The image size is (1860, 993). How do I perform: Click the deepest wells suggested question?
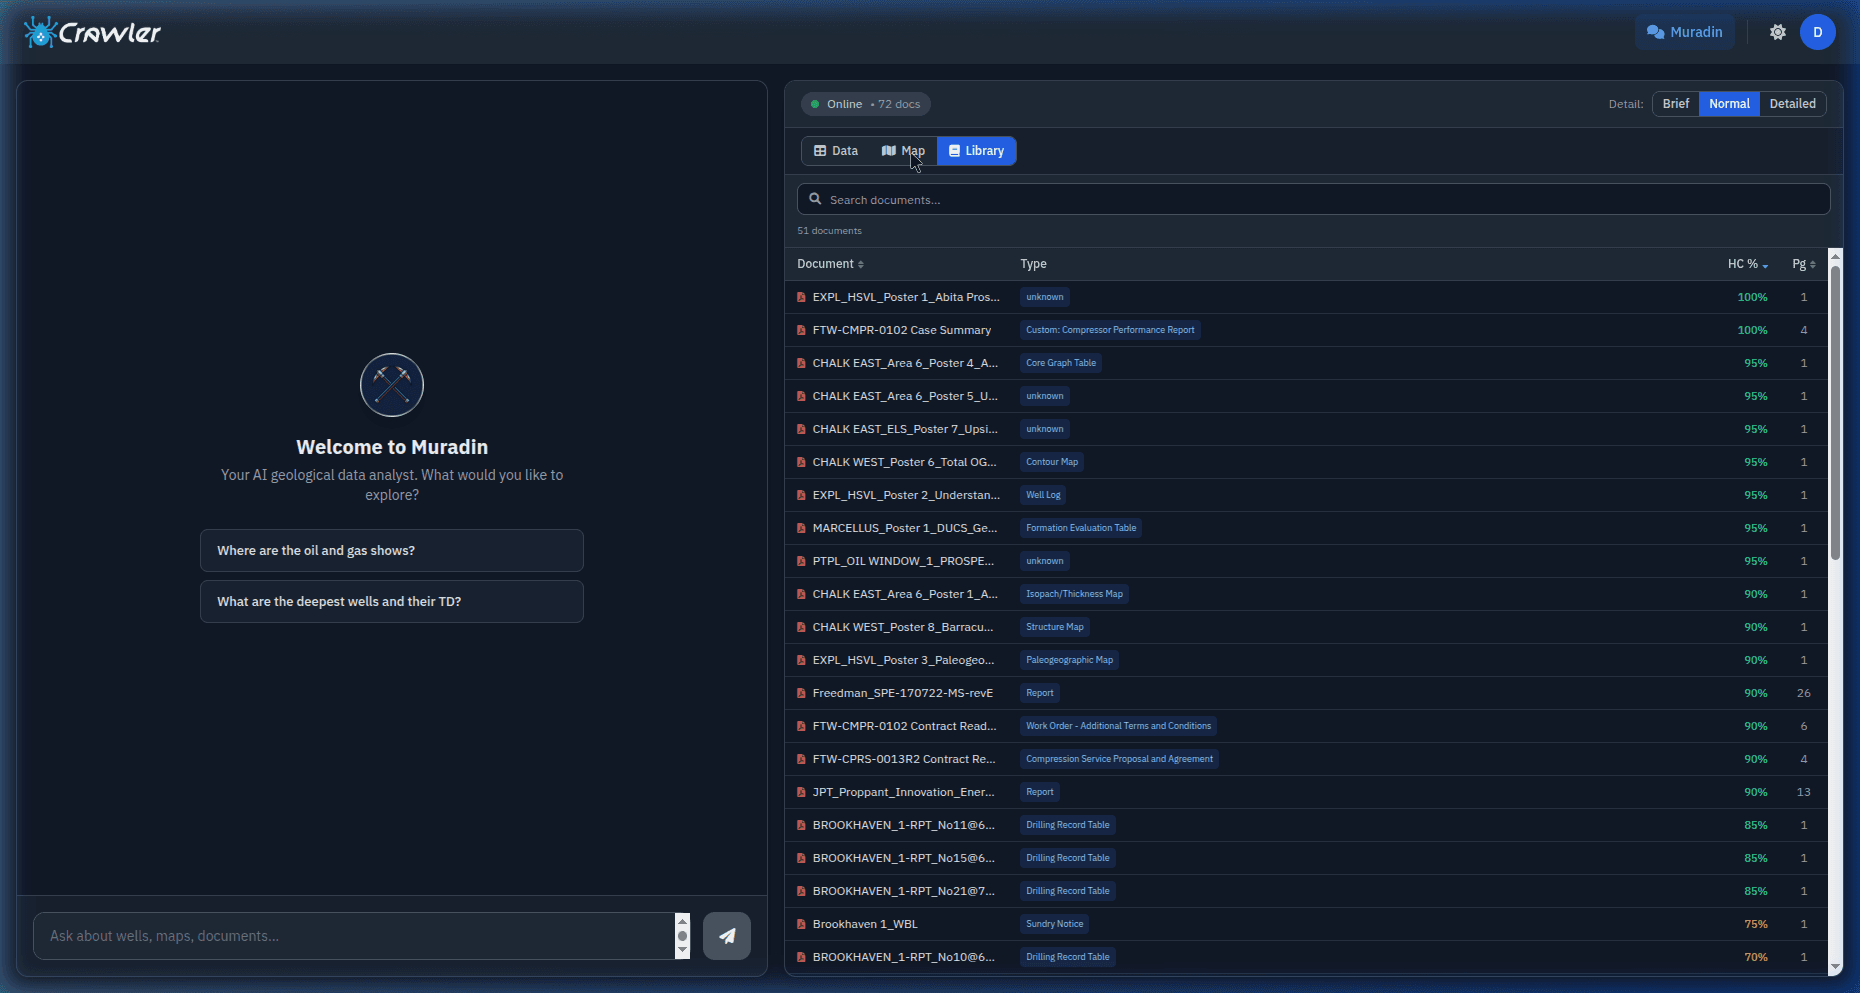click(x=391, y=601)
